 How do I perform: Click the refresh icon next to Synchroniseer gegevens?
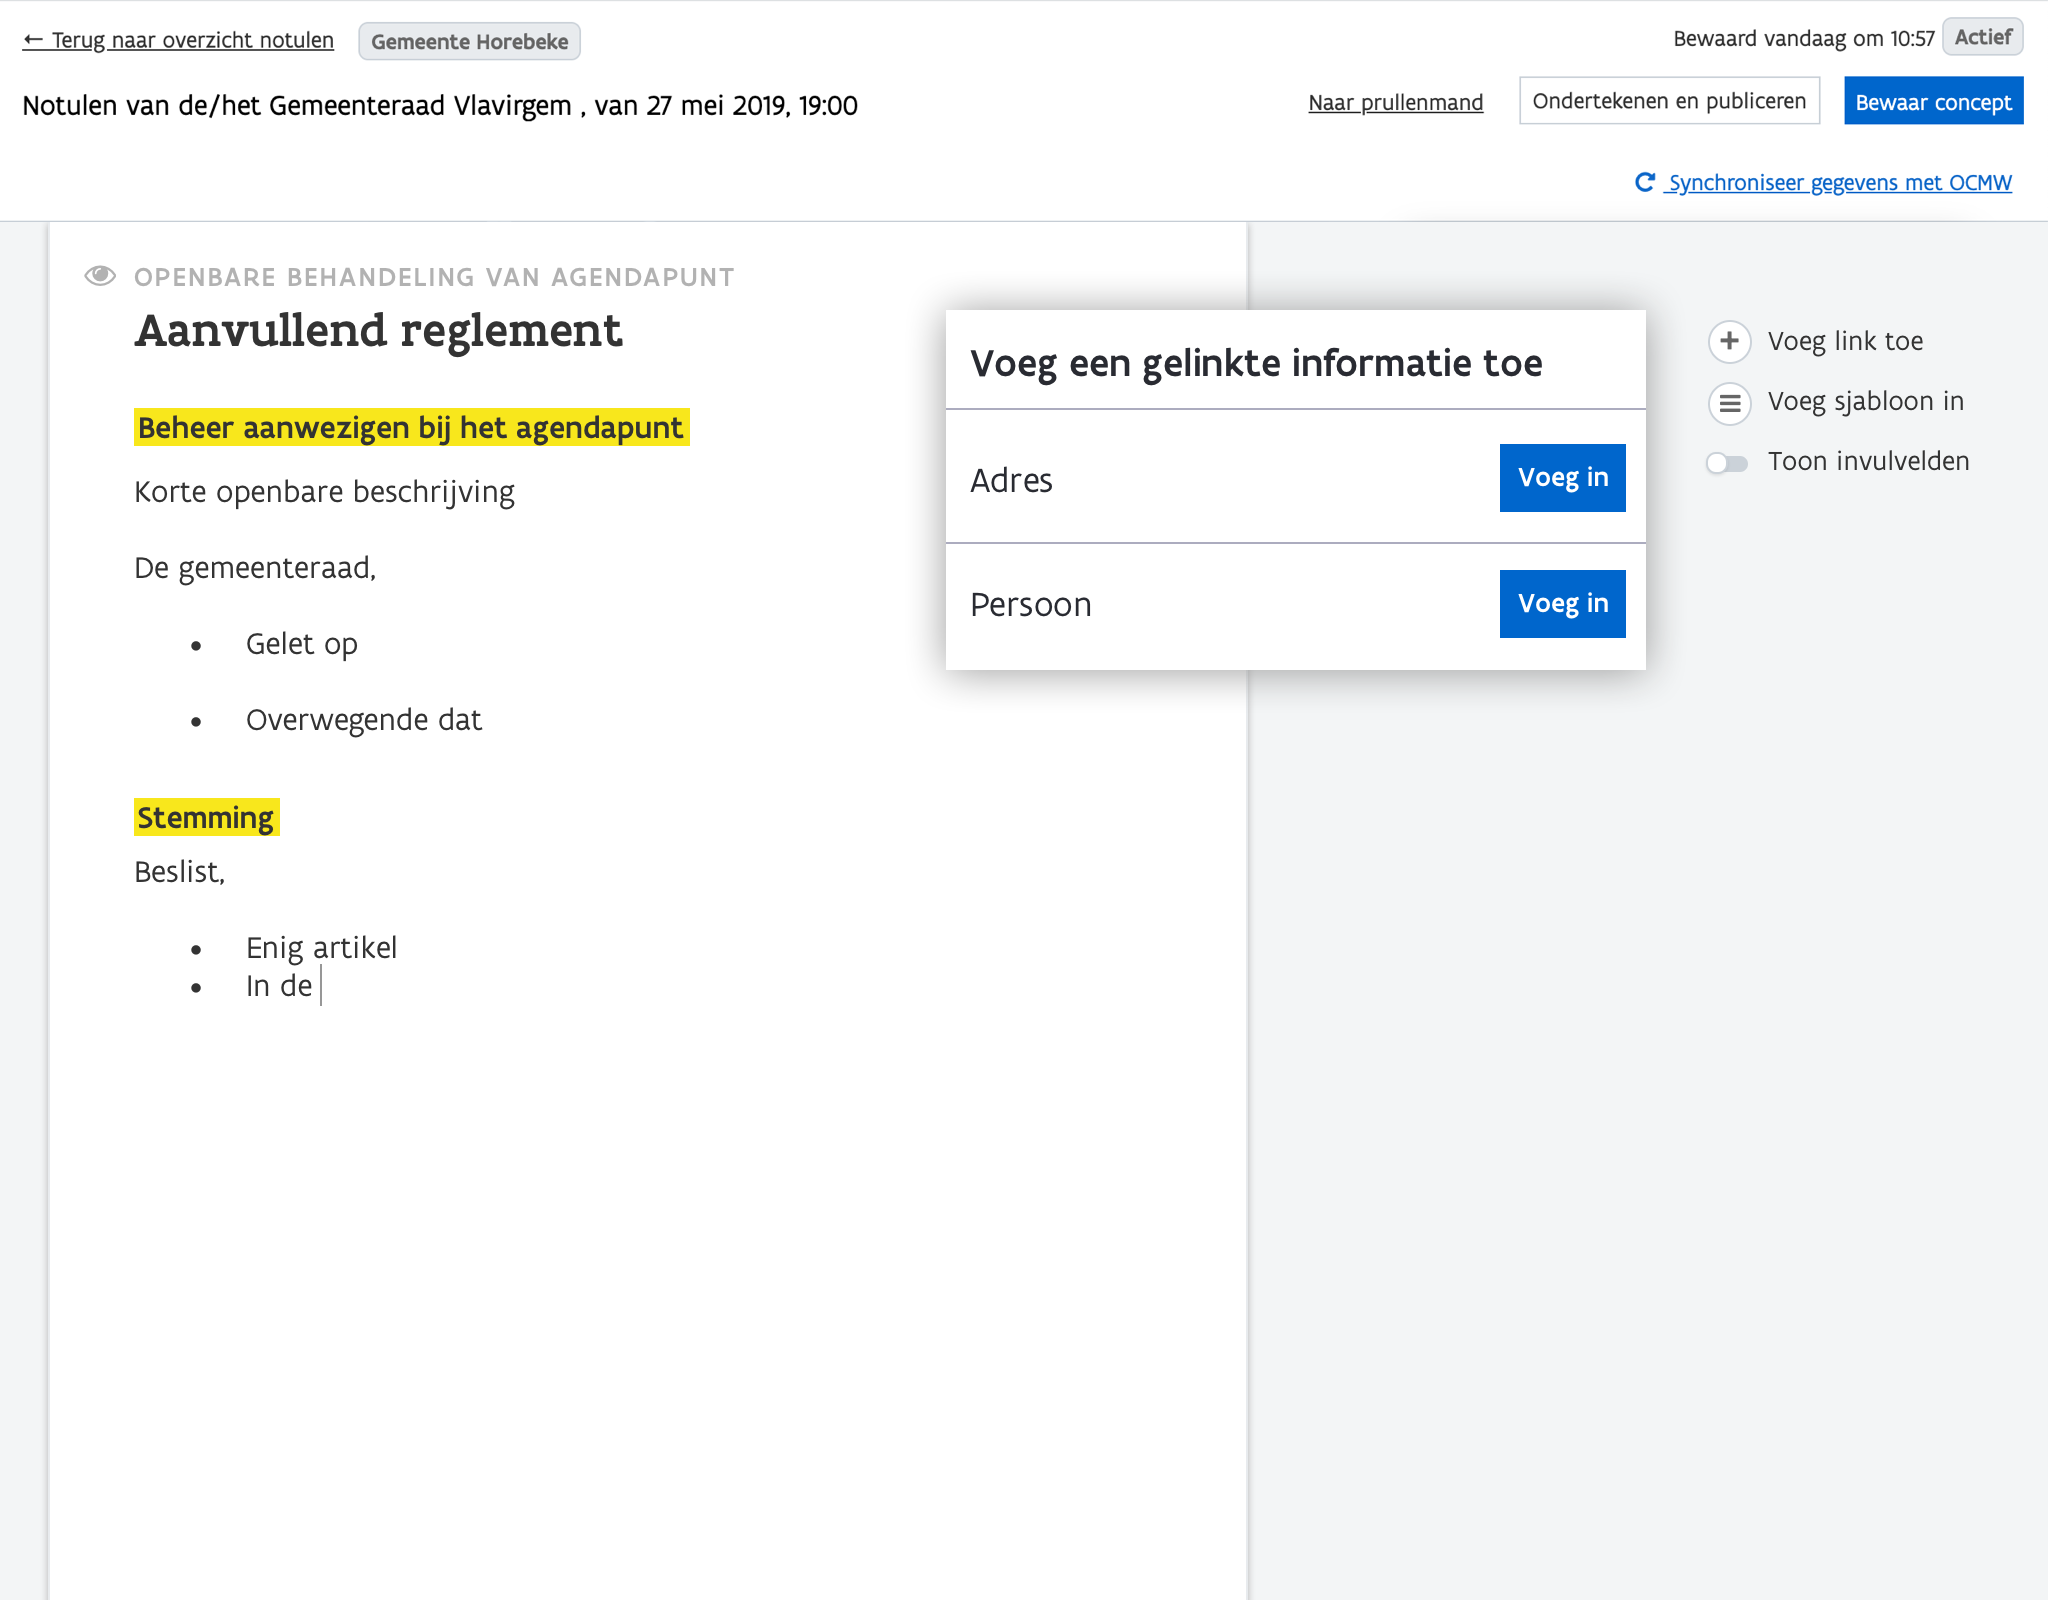(x=1644, y=182)
